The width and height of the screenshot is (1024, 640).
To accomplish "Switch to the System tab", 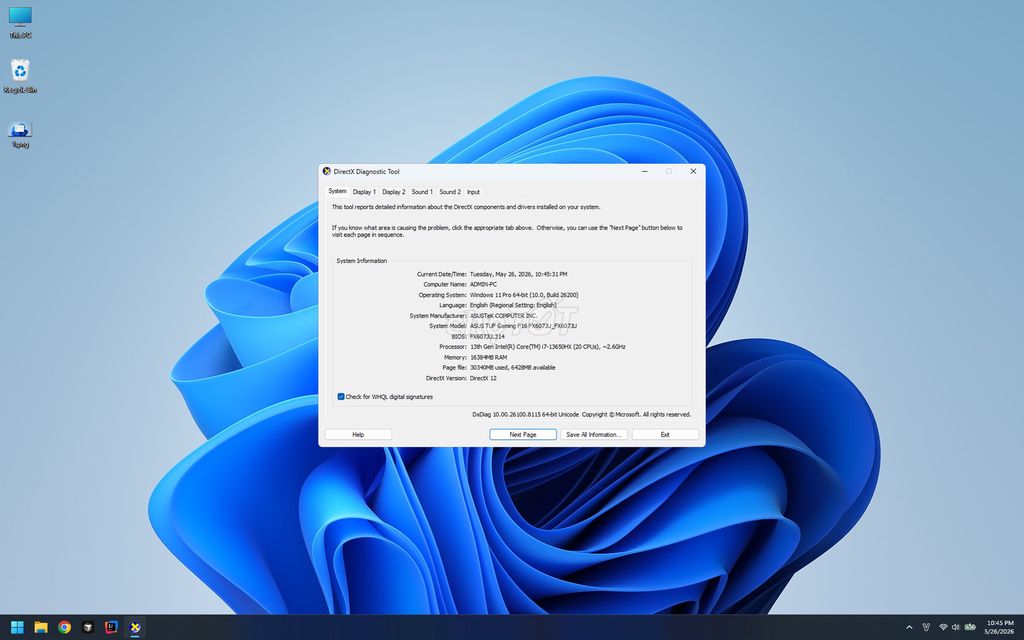I will (x=337, y=191).
